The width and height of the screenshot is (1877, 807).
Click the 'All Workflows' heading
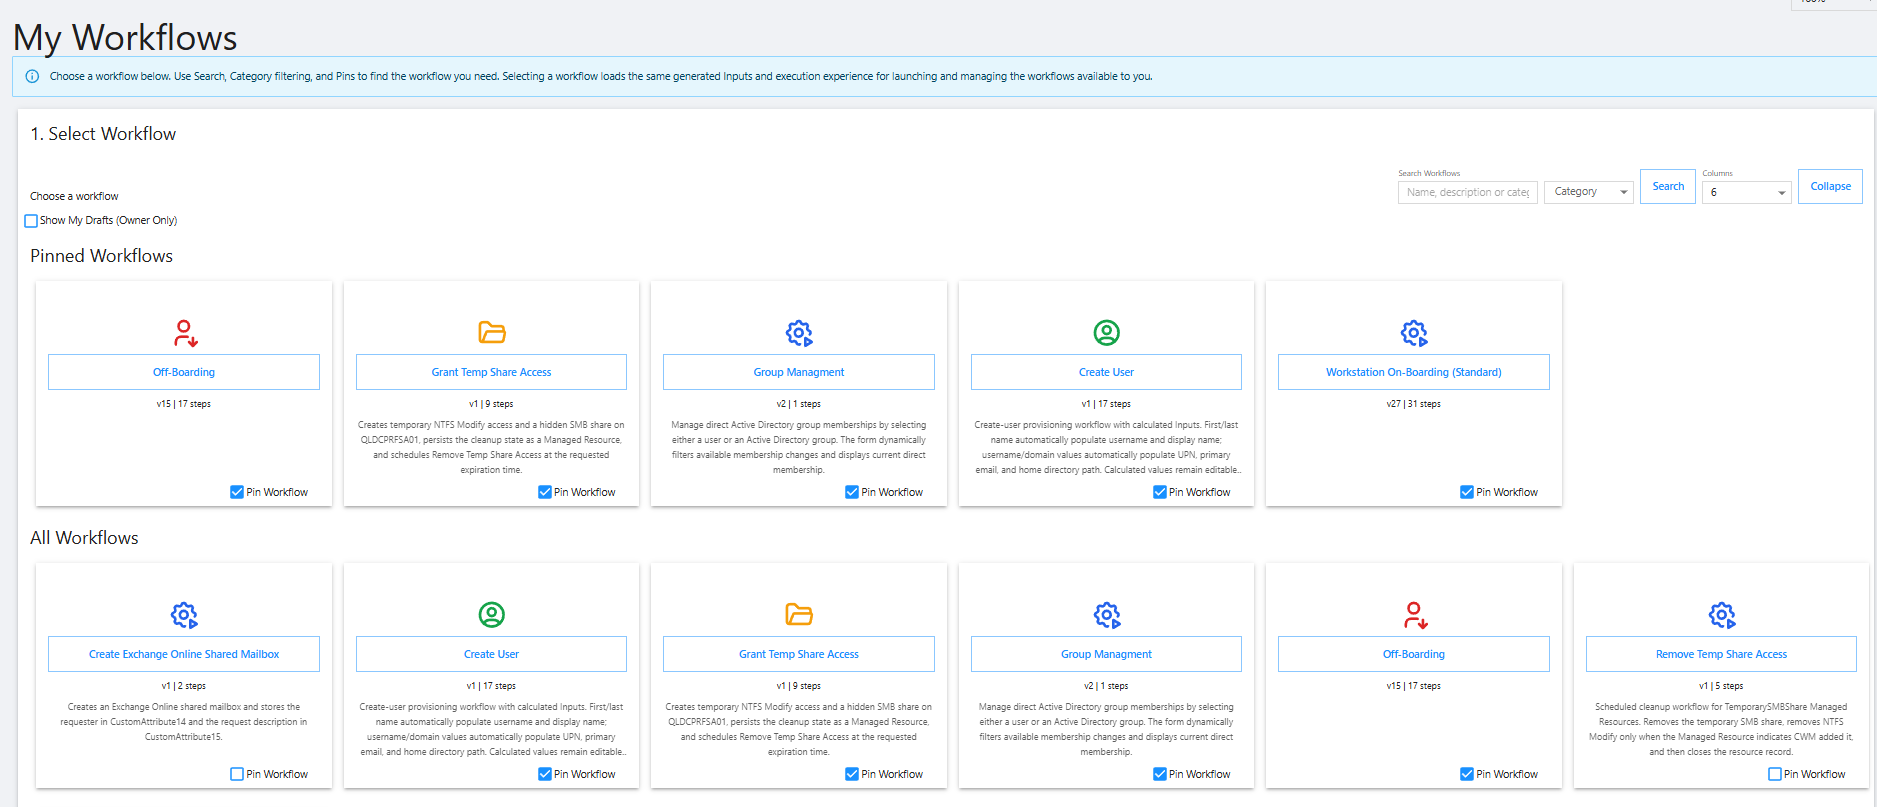click(84, 538)
